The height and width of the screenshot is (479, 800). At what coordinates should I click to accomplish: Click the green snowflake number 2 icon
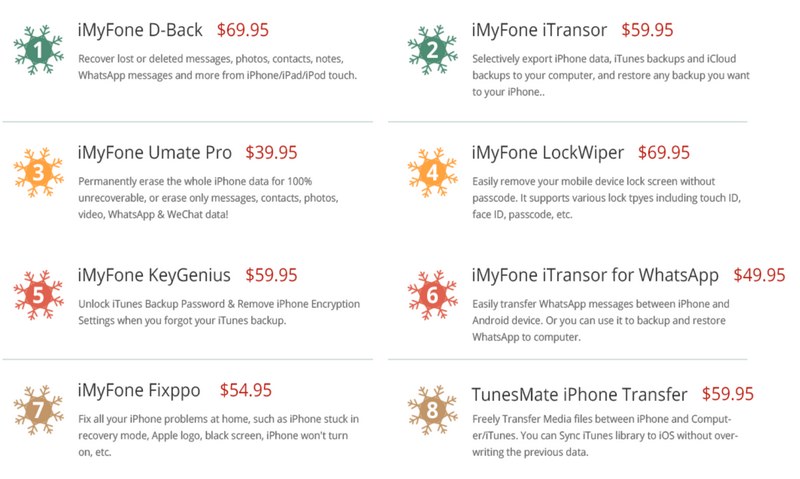click(x=432, y=50)
